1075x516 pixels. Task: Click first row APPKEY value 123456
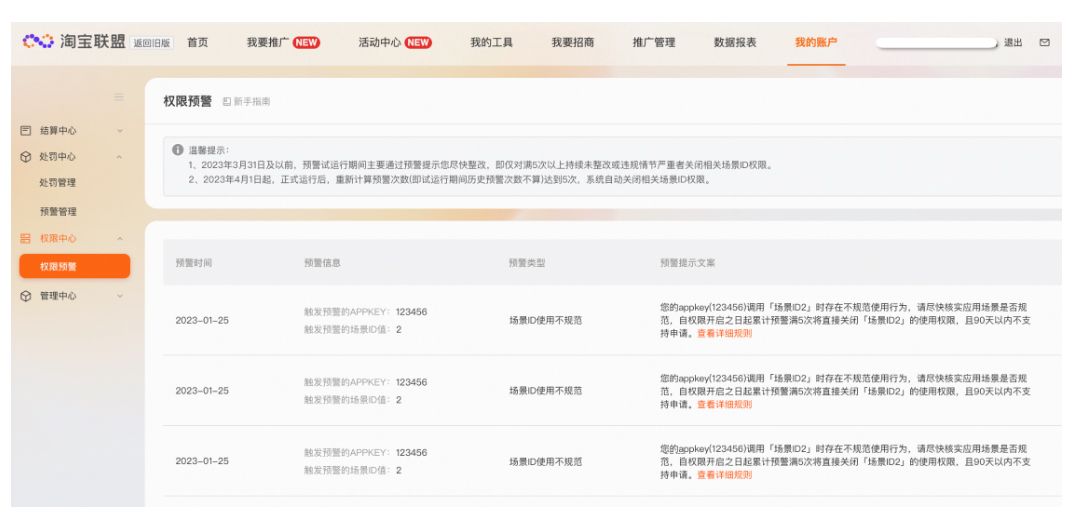(x=411, y=312)
